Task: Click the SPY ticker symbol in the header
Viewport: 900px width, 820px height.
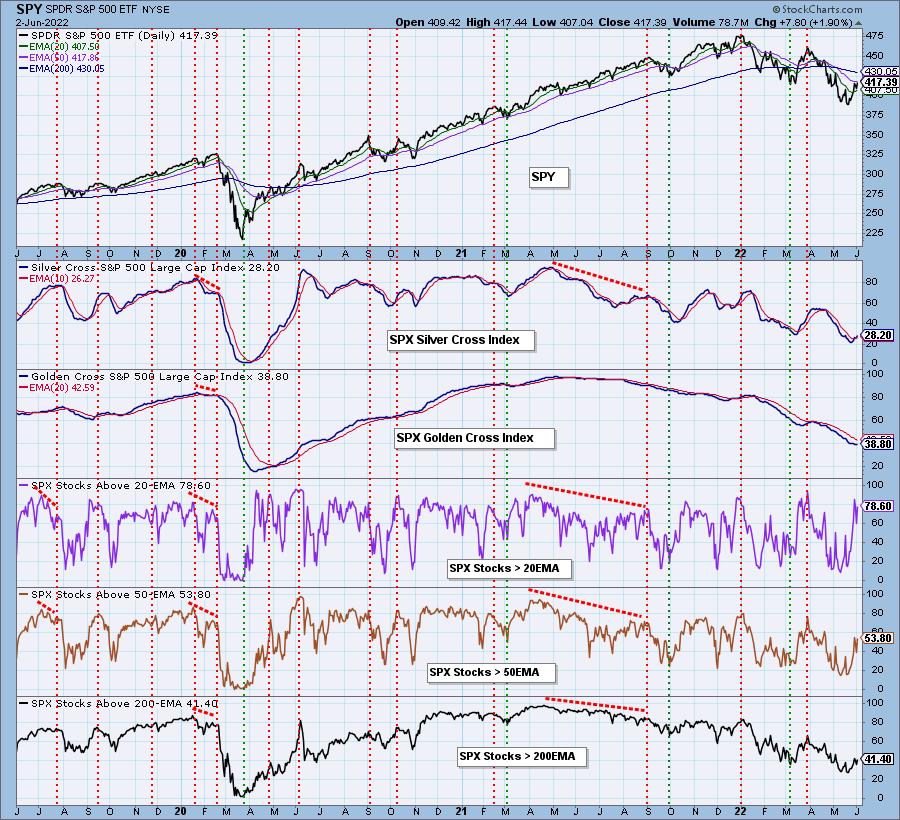Action: [28, 9]
